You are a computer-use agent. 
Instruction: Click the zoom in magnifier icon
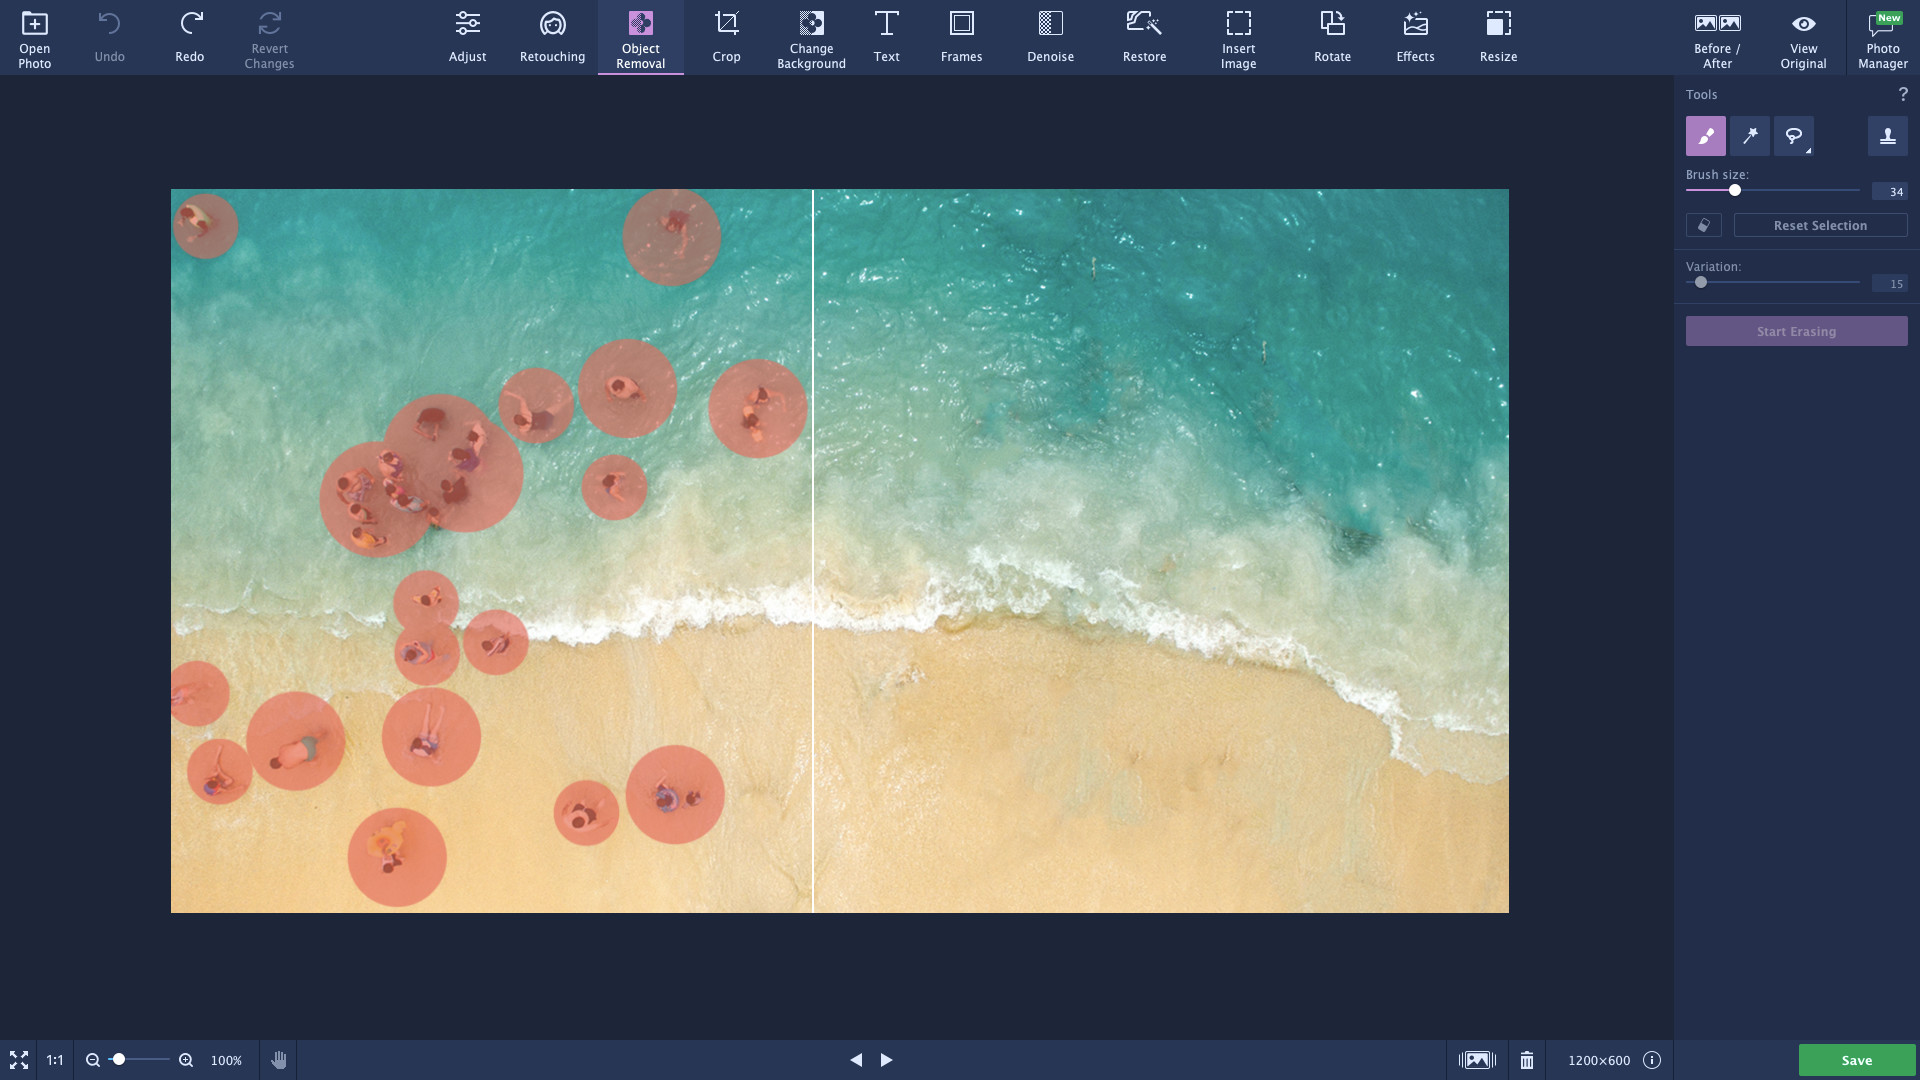click(x=186, y=1060)
